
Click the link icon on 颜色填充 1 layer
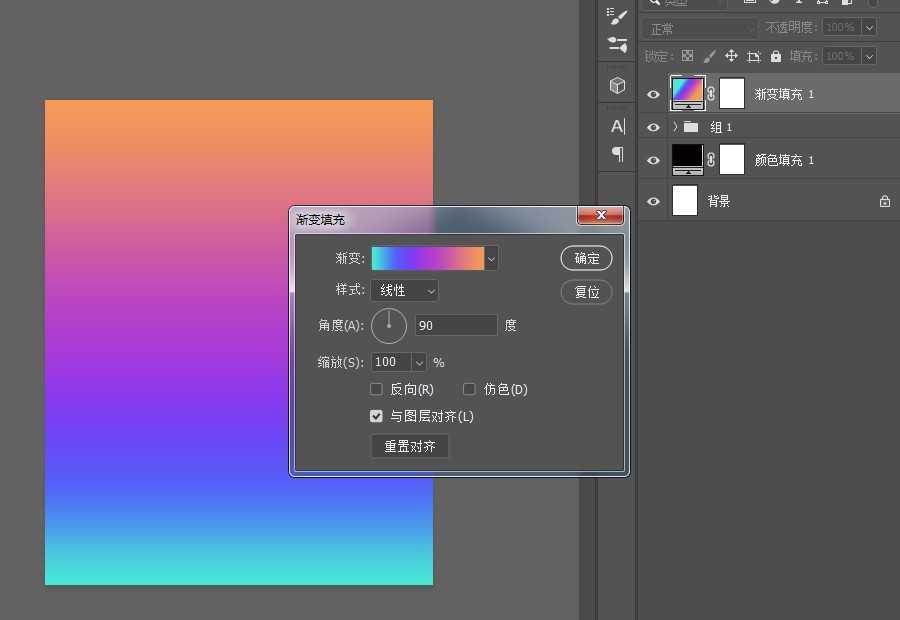711,159
